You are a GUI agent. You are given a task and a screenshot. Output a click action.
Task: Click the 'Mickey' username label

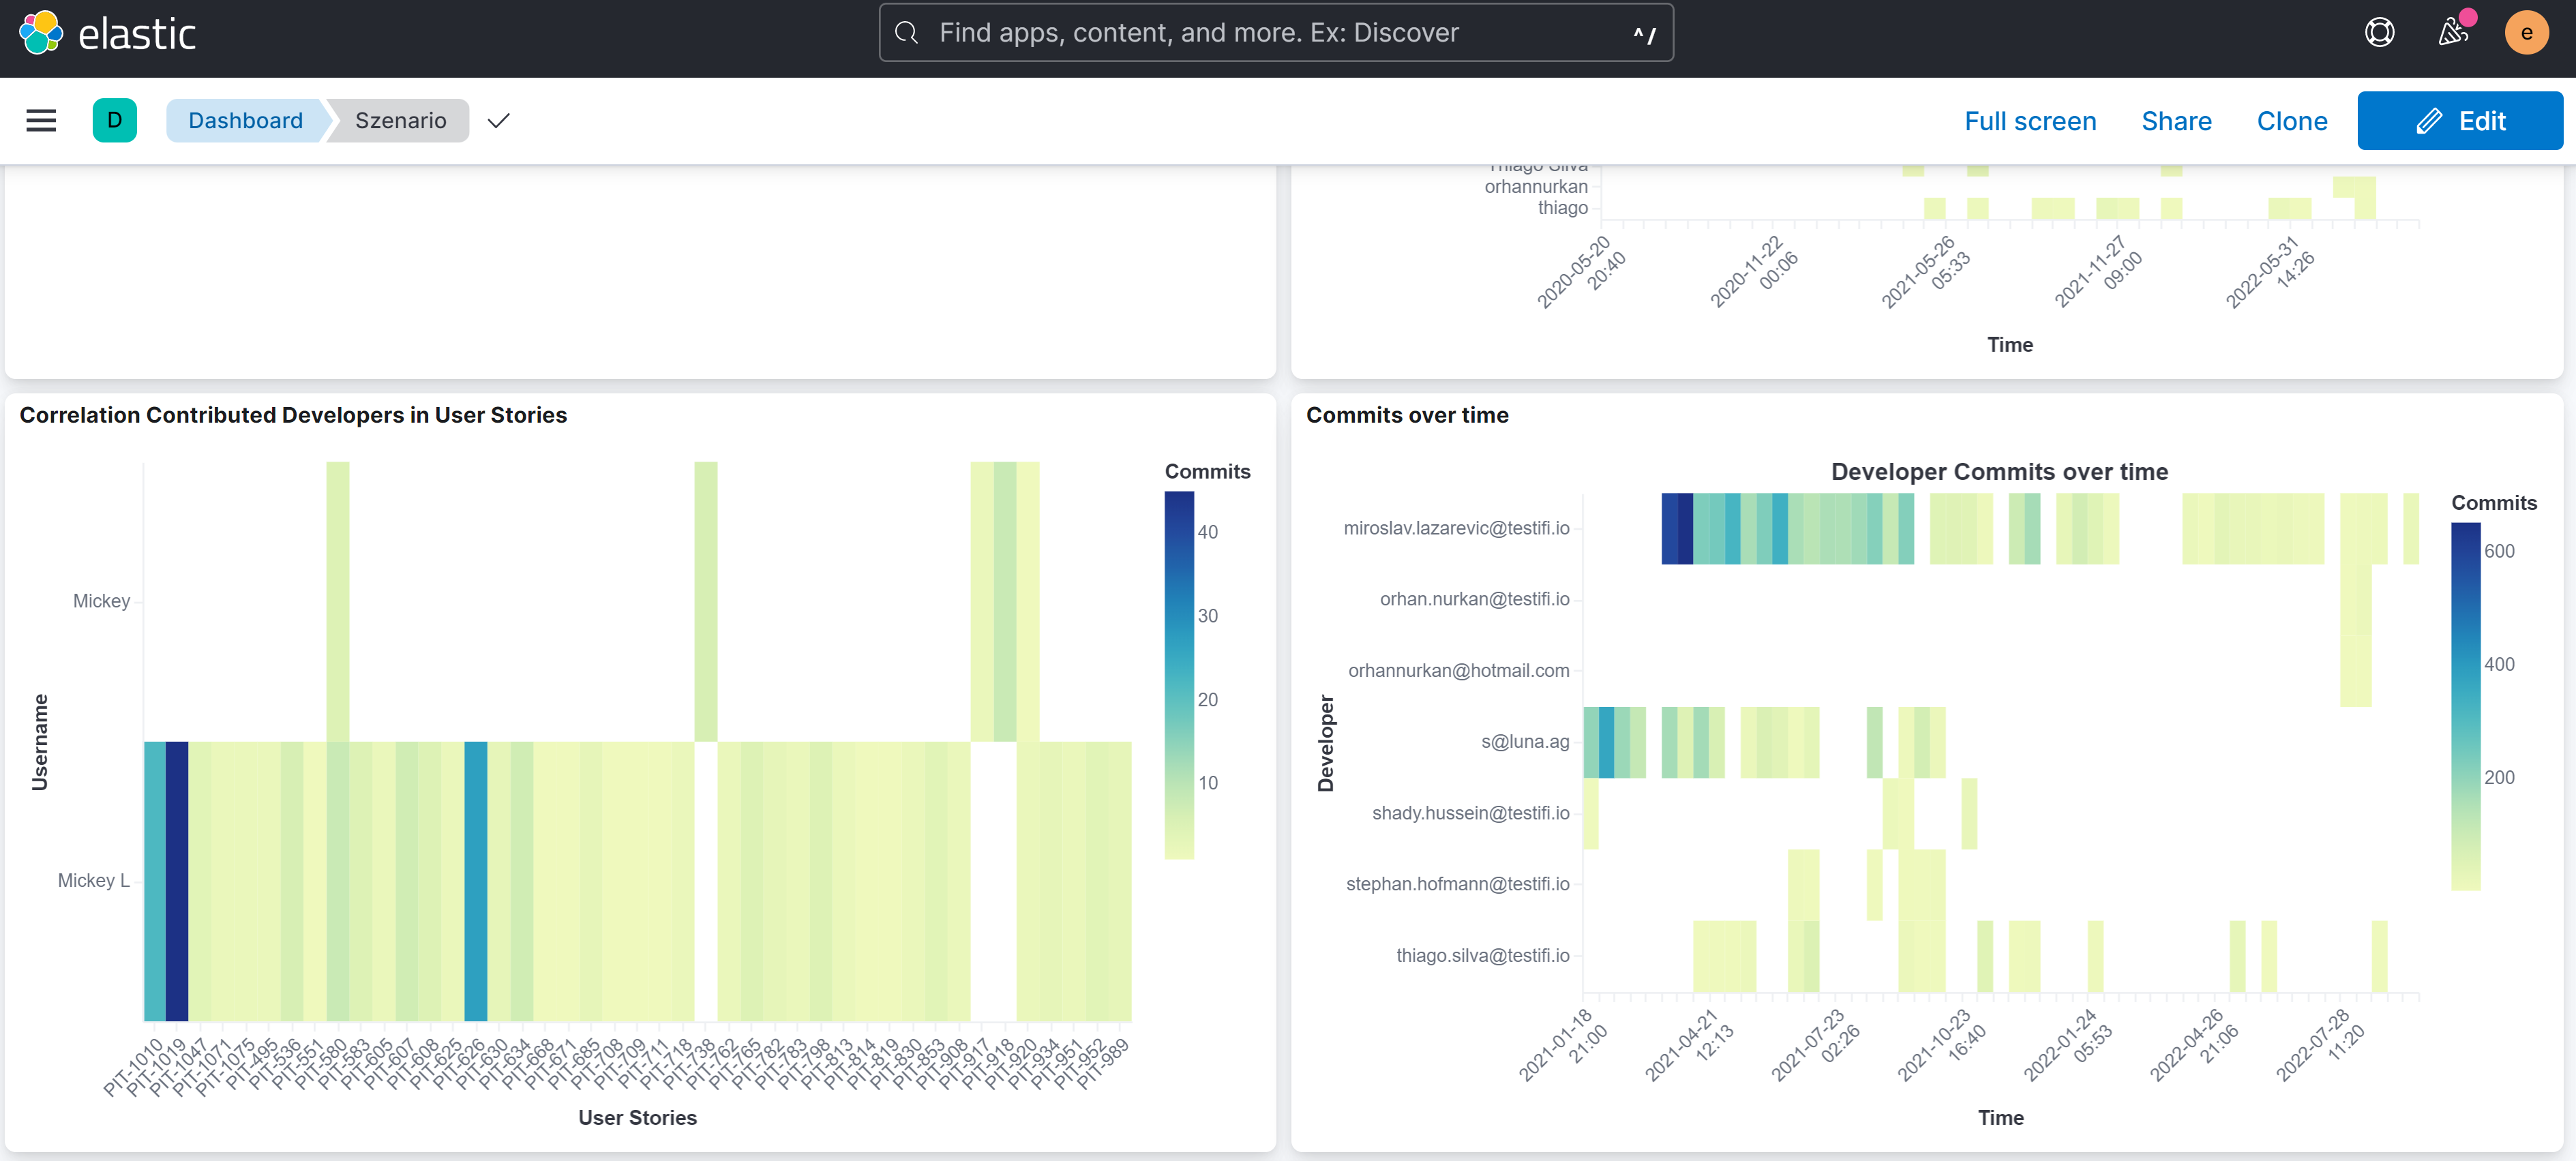click(101, 600)
